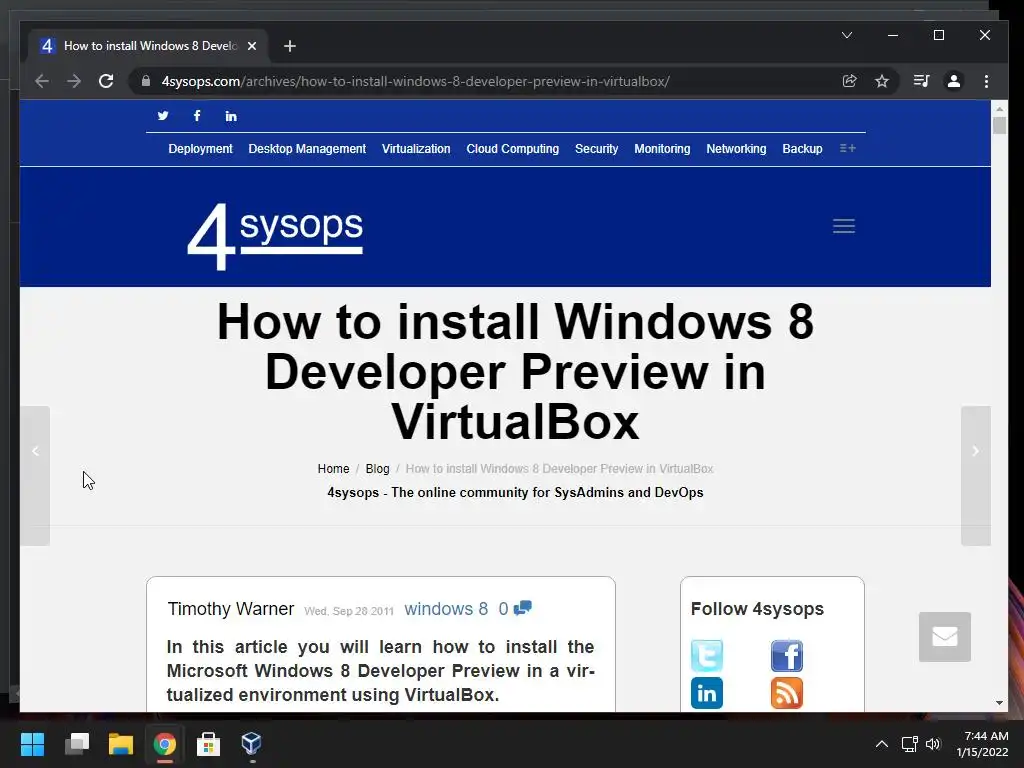Screen dimensions: 1024x768
Task: Click scrollbar down arrow
Action: pos(999,703)
